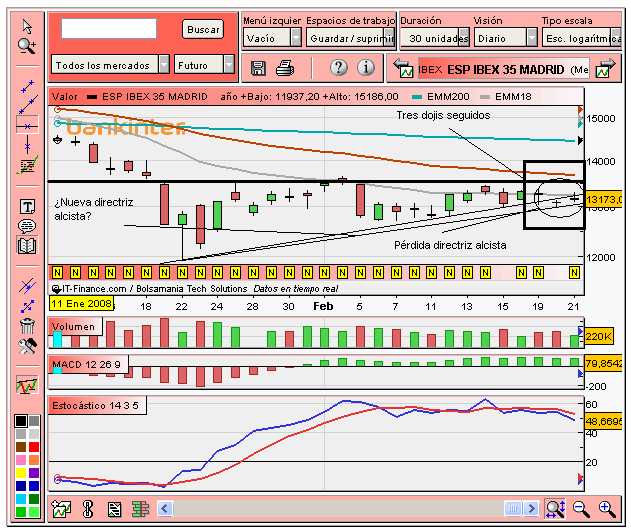This screenshot has width=631, height=530.
Task: Select the parallel lines tool
Action: (x=27, y=286)
